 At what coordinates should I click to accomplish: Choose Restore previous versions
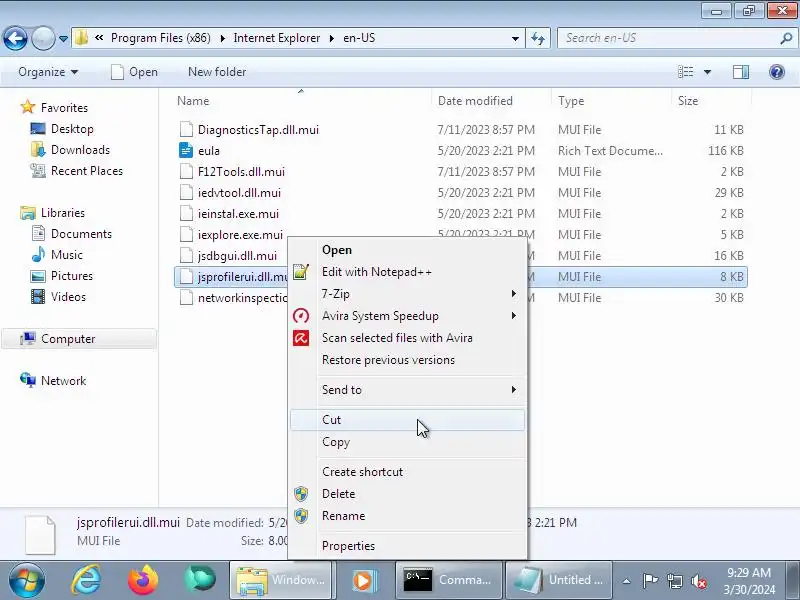[x=407, y=360]
